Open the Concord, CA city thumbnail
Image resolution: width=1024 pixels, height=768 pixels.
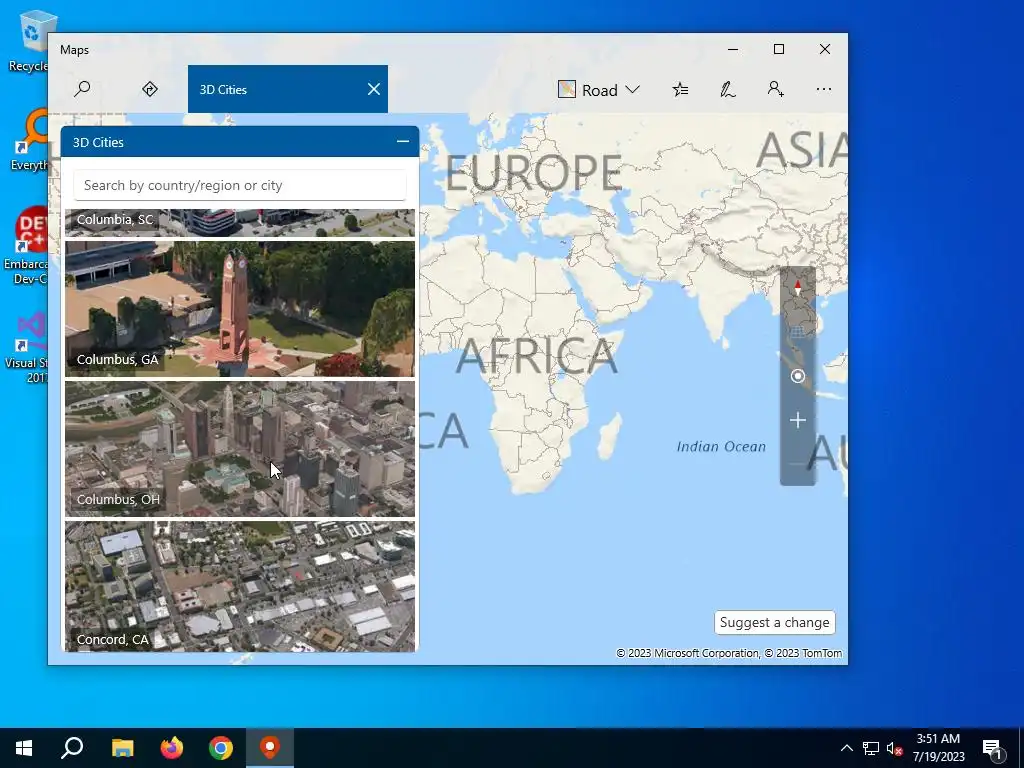240,586
